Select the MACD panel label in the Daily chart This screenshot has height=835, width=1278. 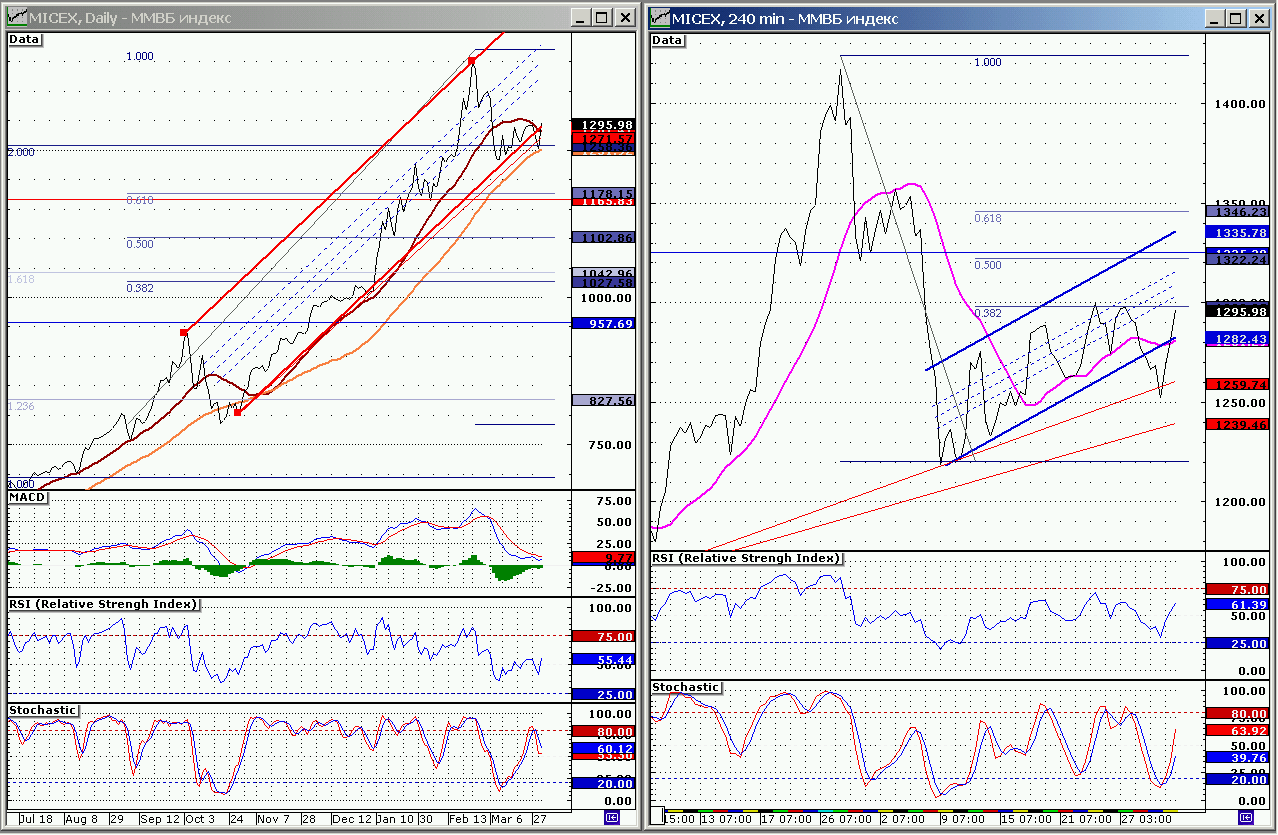point(28,497)
